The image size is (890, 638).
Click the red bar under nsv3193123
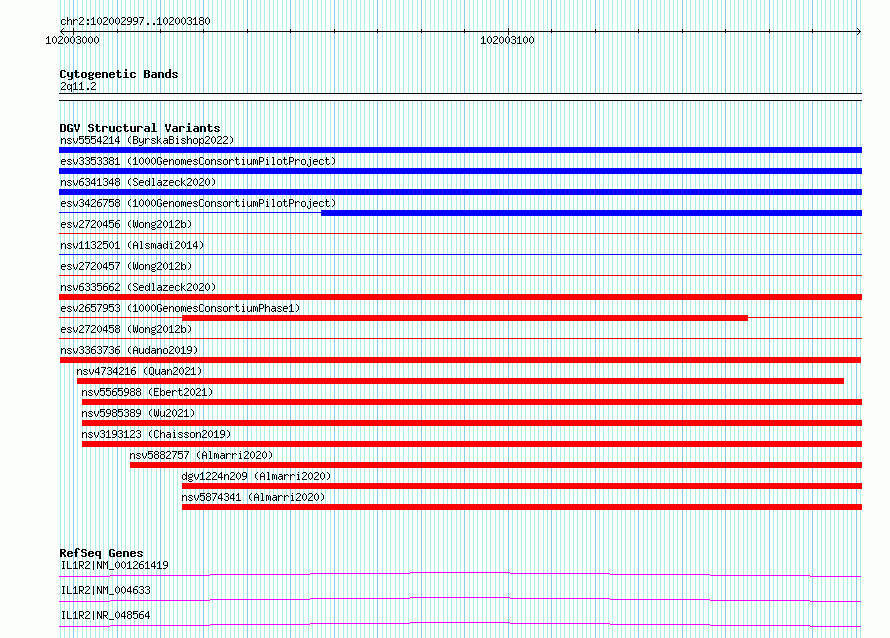click(x=472, y=444)
